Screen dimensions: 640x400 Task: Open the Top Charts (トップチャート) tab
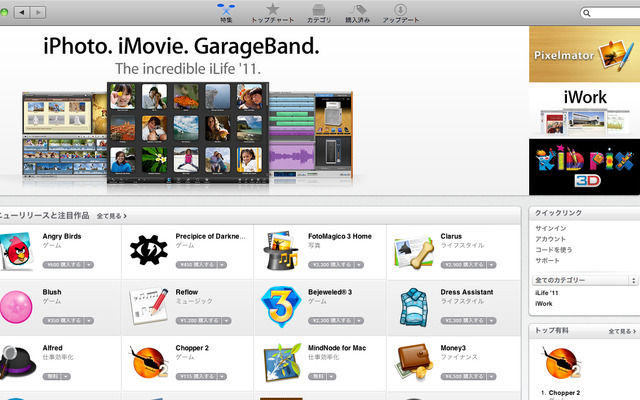click(272, 13)
